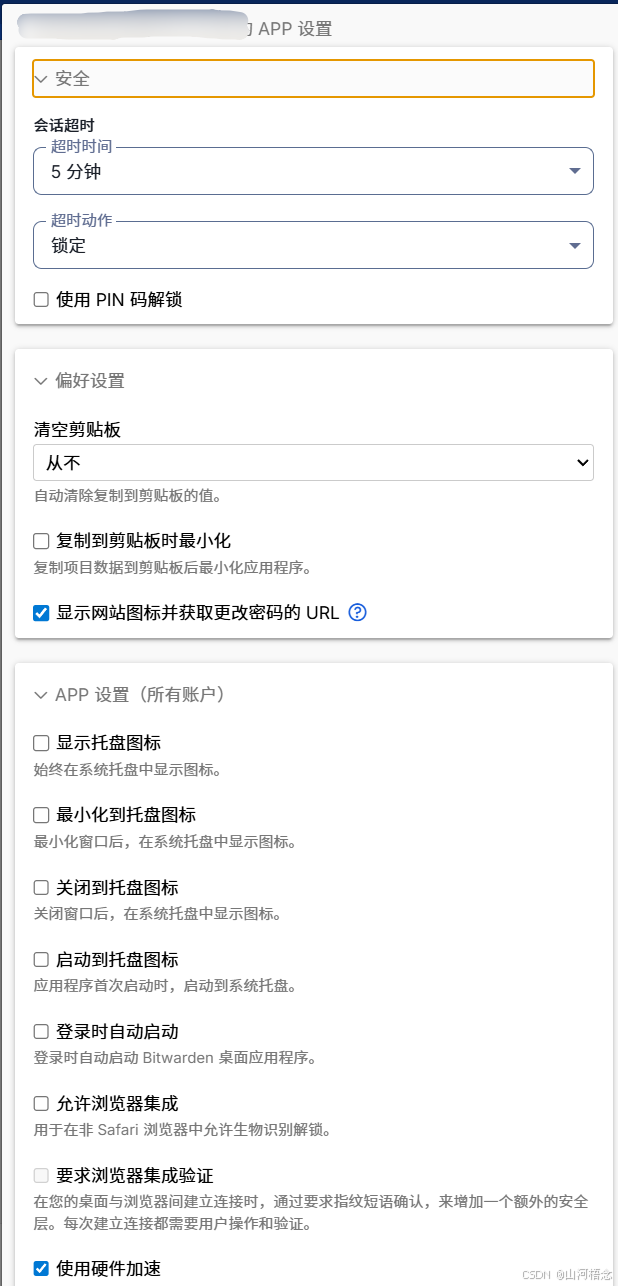The height and width of the screenshot is (1286, 618).
Task: Collapse the 安全 section chevron
Action: 41,78
